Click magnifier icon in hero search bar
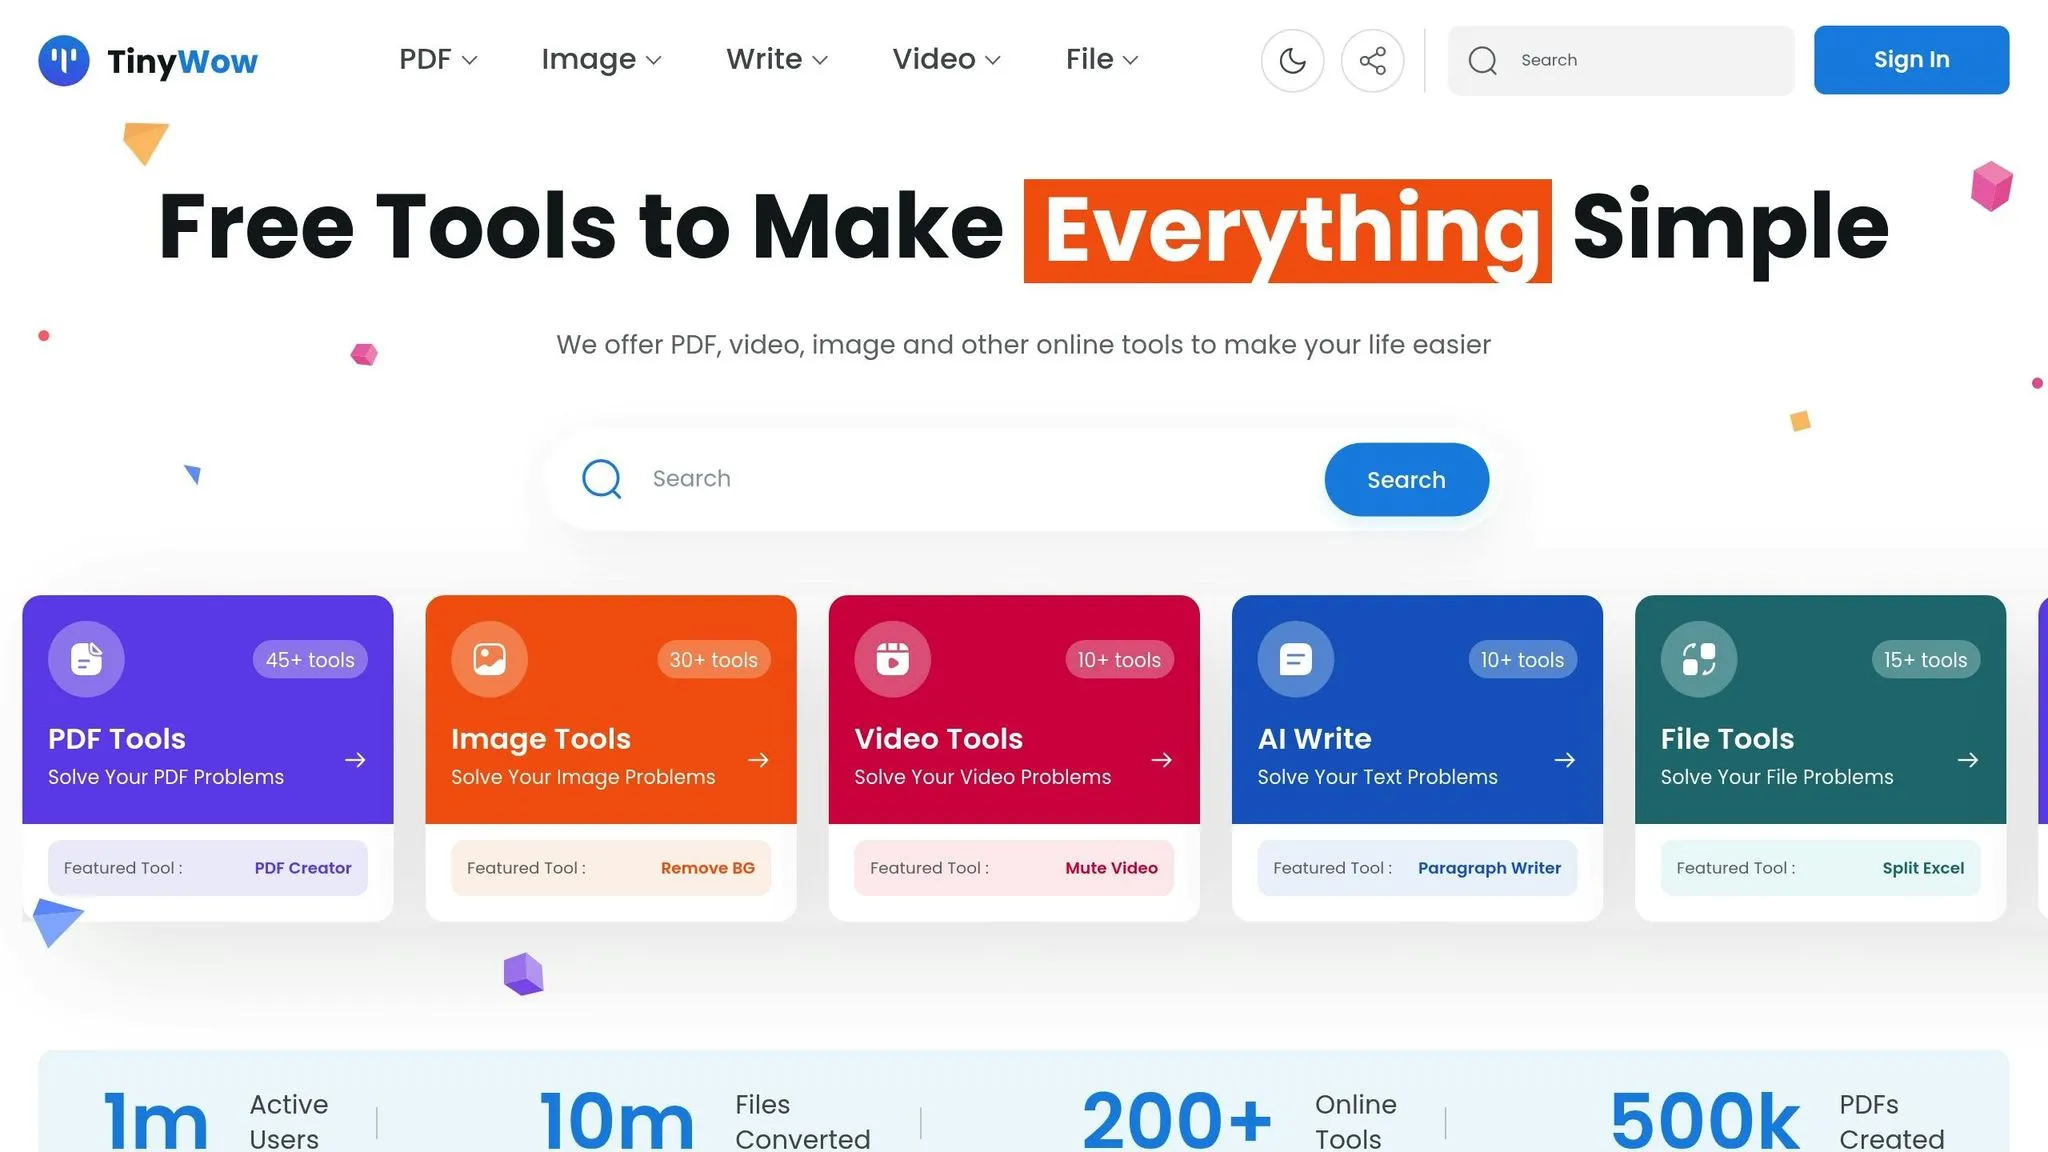The width and height of the screenshot is (2048, 1152). pyautogui.click(x=602, y=479)
